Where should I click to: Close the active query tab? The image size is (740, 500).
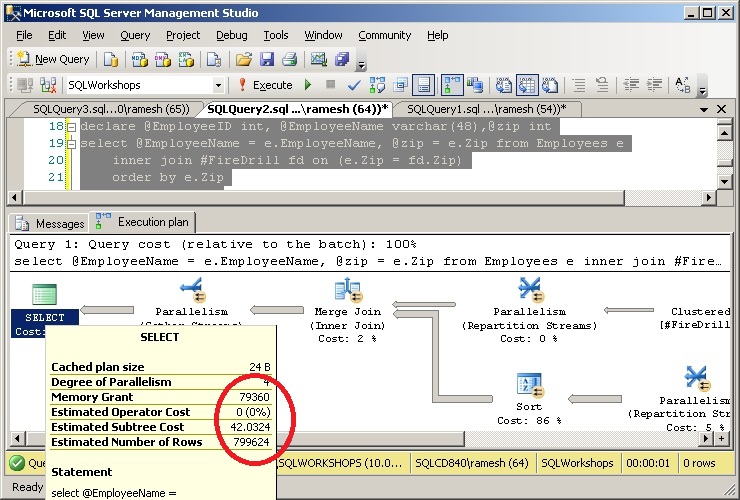pyautogui.click(x=722, y=109)
